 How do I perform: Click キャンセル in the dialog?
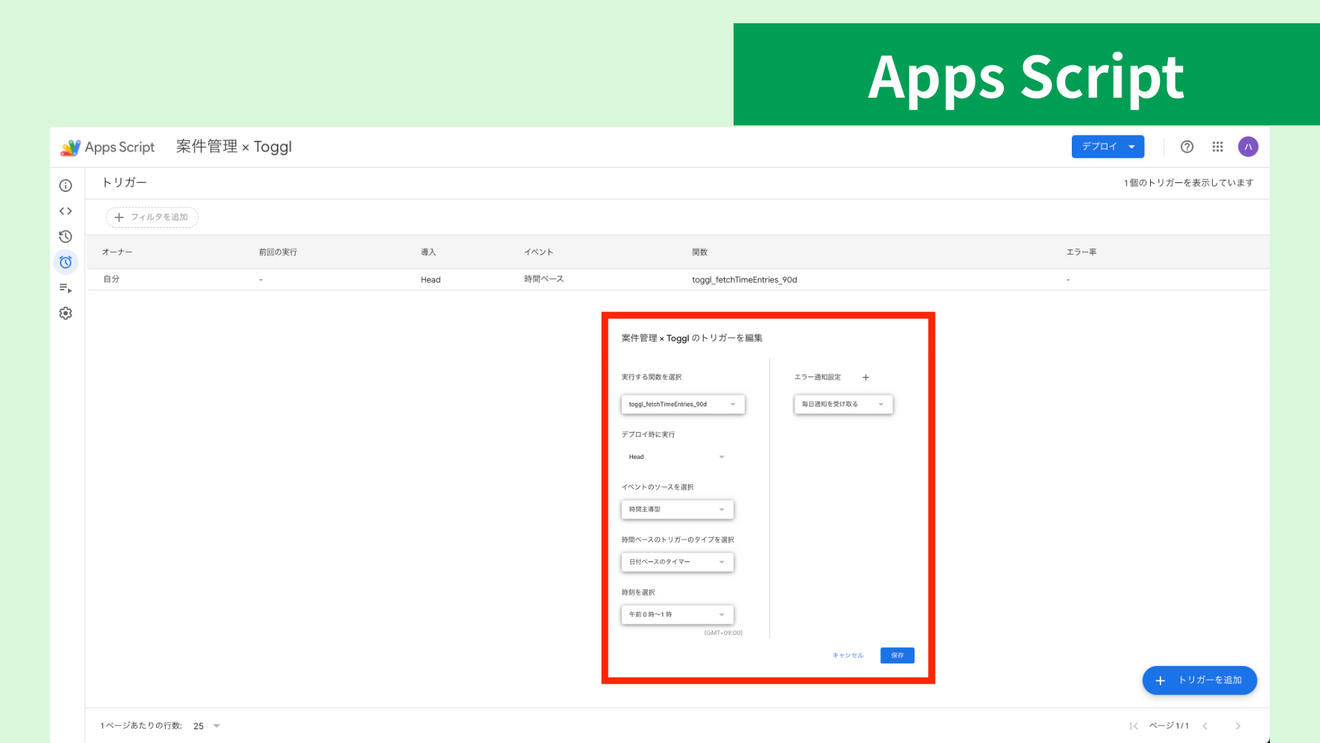click(x=848, y=655)
